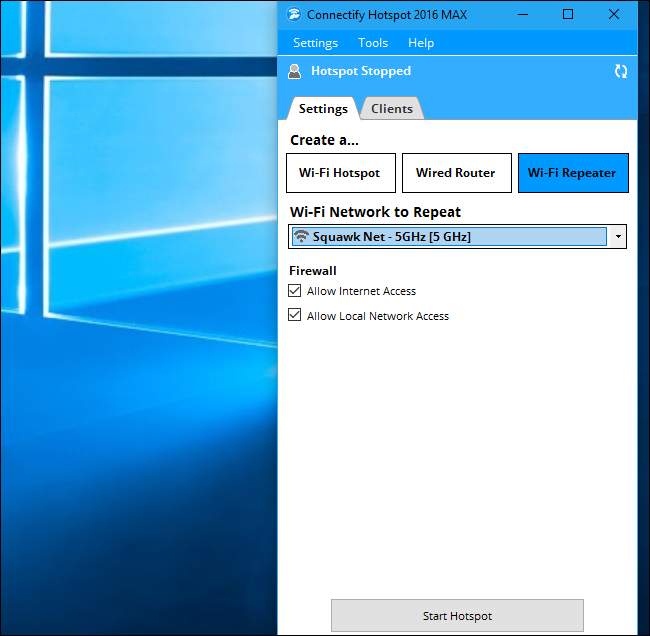Click the Firewall section label

(313, 271)
